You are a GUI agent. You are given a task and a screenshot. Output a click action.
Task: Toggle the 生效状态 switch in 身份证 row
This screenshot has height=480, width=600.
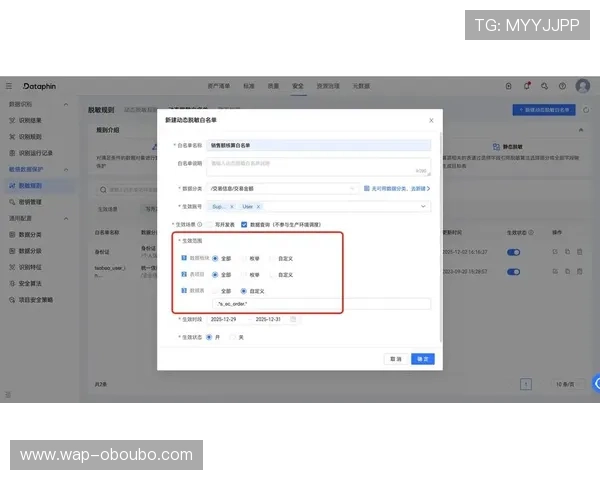[x=513, y=252]
